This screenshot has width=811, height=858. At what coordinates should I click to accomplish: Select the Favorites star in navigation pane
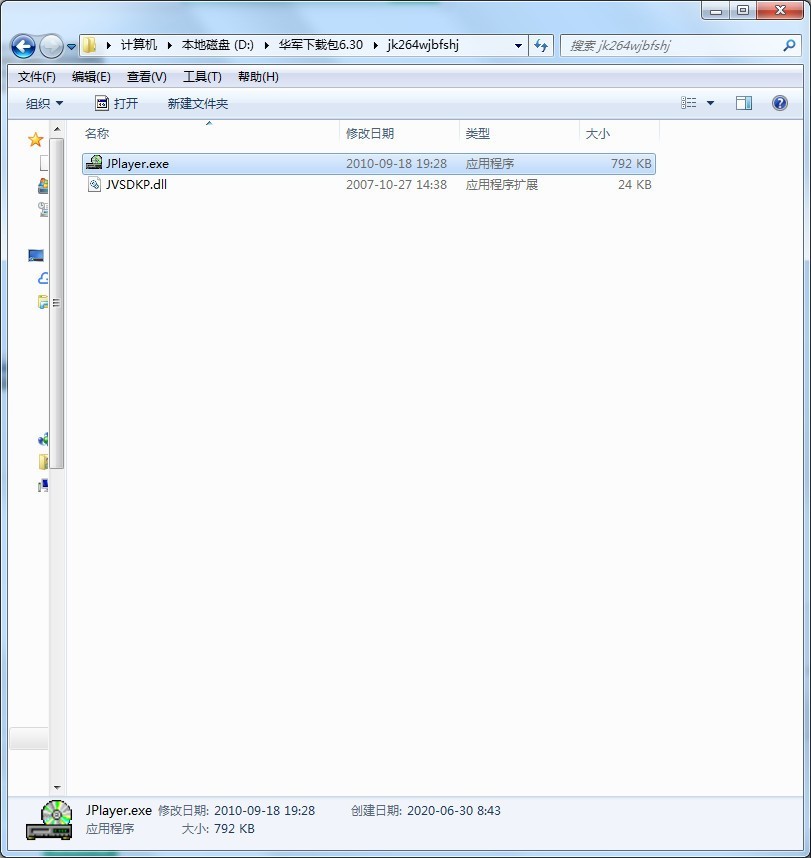click(x=36, y=140)
